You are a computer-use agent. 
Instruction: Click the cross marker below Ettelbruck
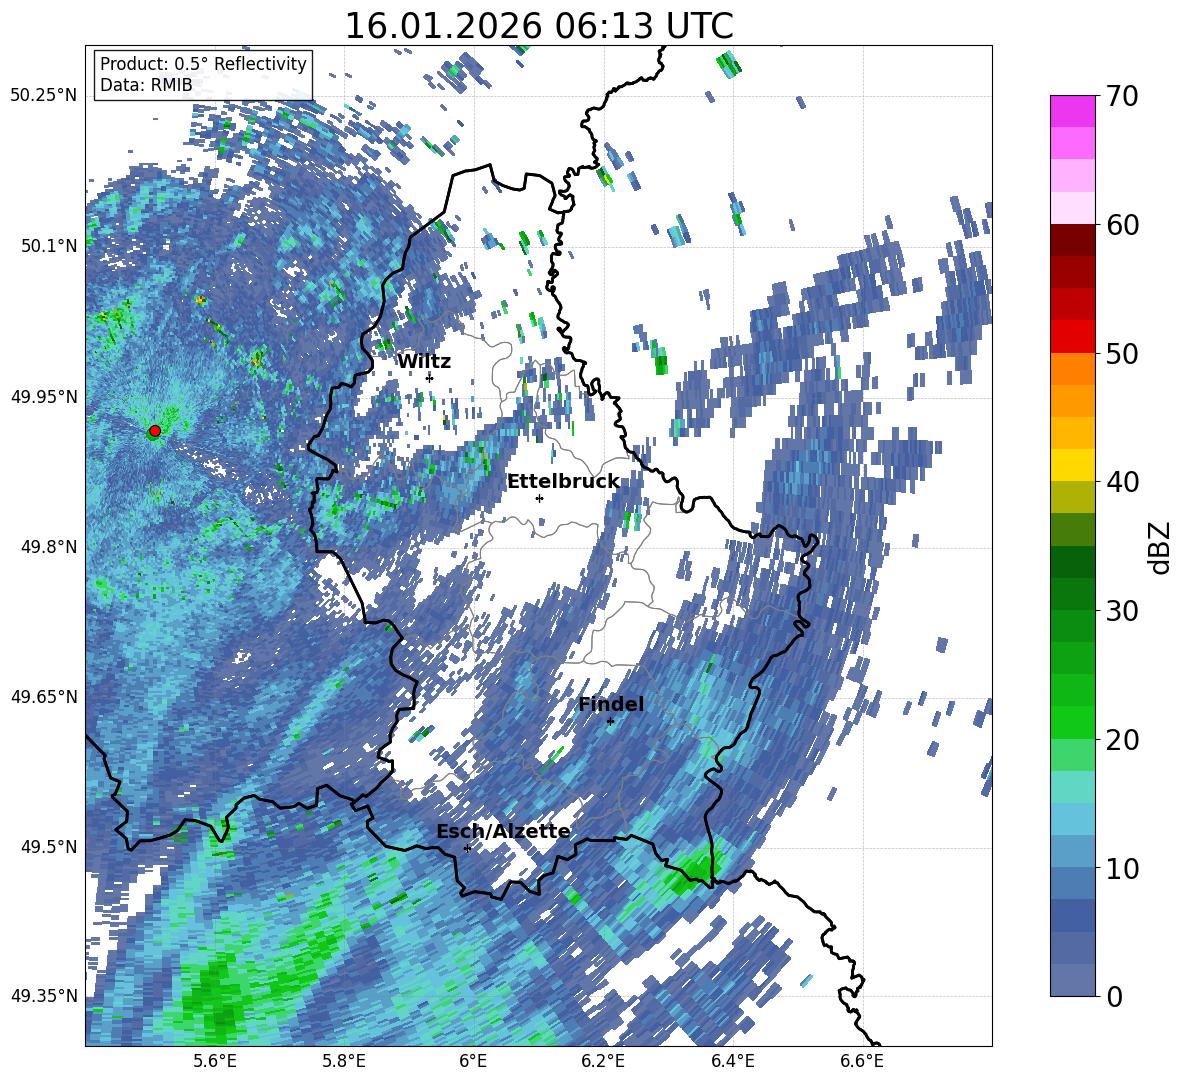tap(539, 498)
